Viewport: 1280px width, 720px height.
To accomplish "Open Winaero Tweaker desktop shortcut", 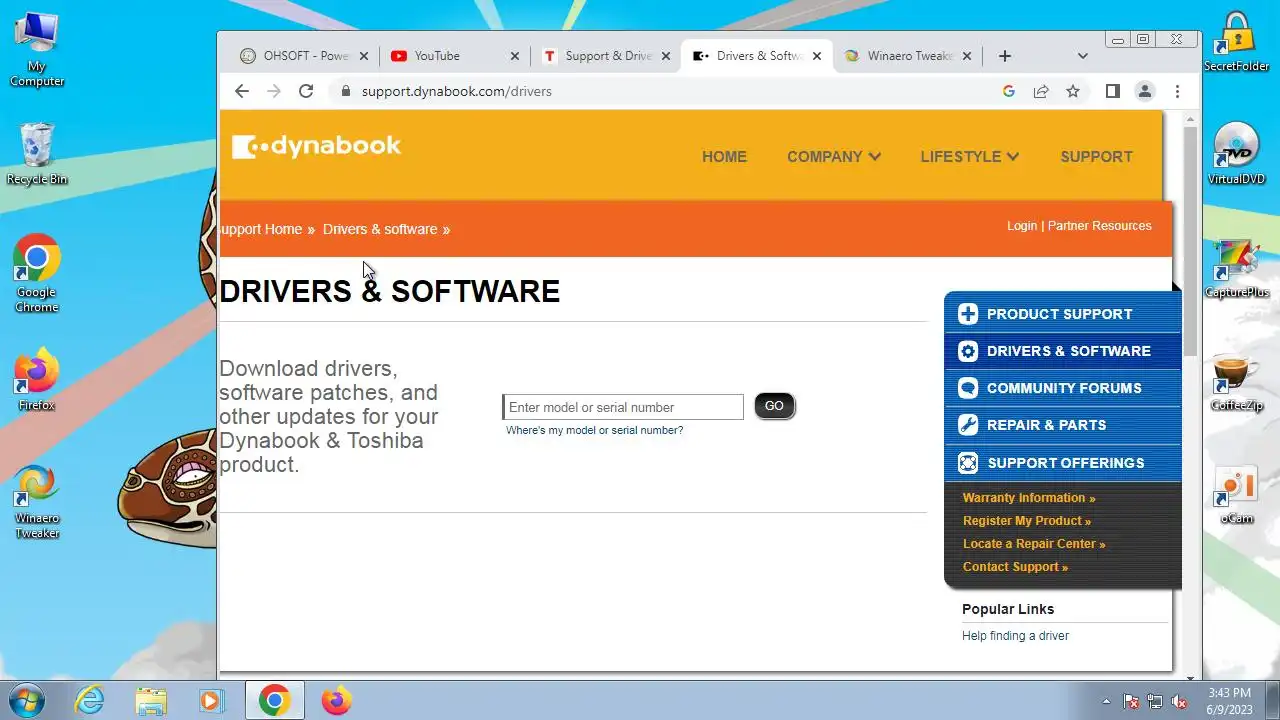I will pyautogui.click(x=37, y=502).
